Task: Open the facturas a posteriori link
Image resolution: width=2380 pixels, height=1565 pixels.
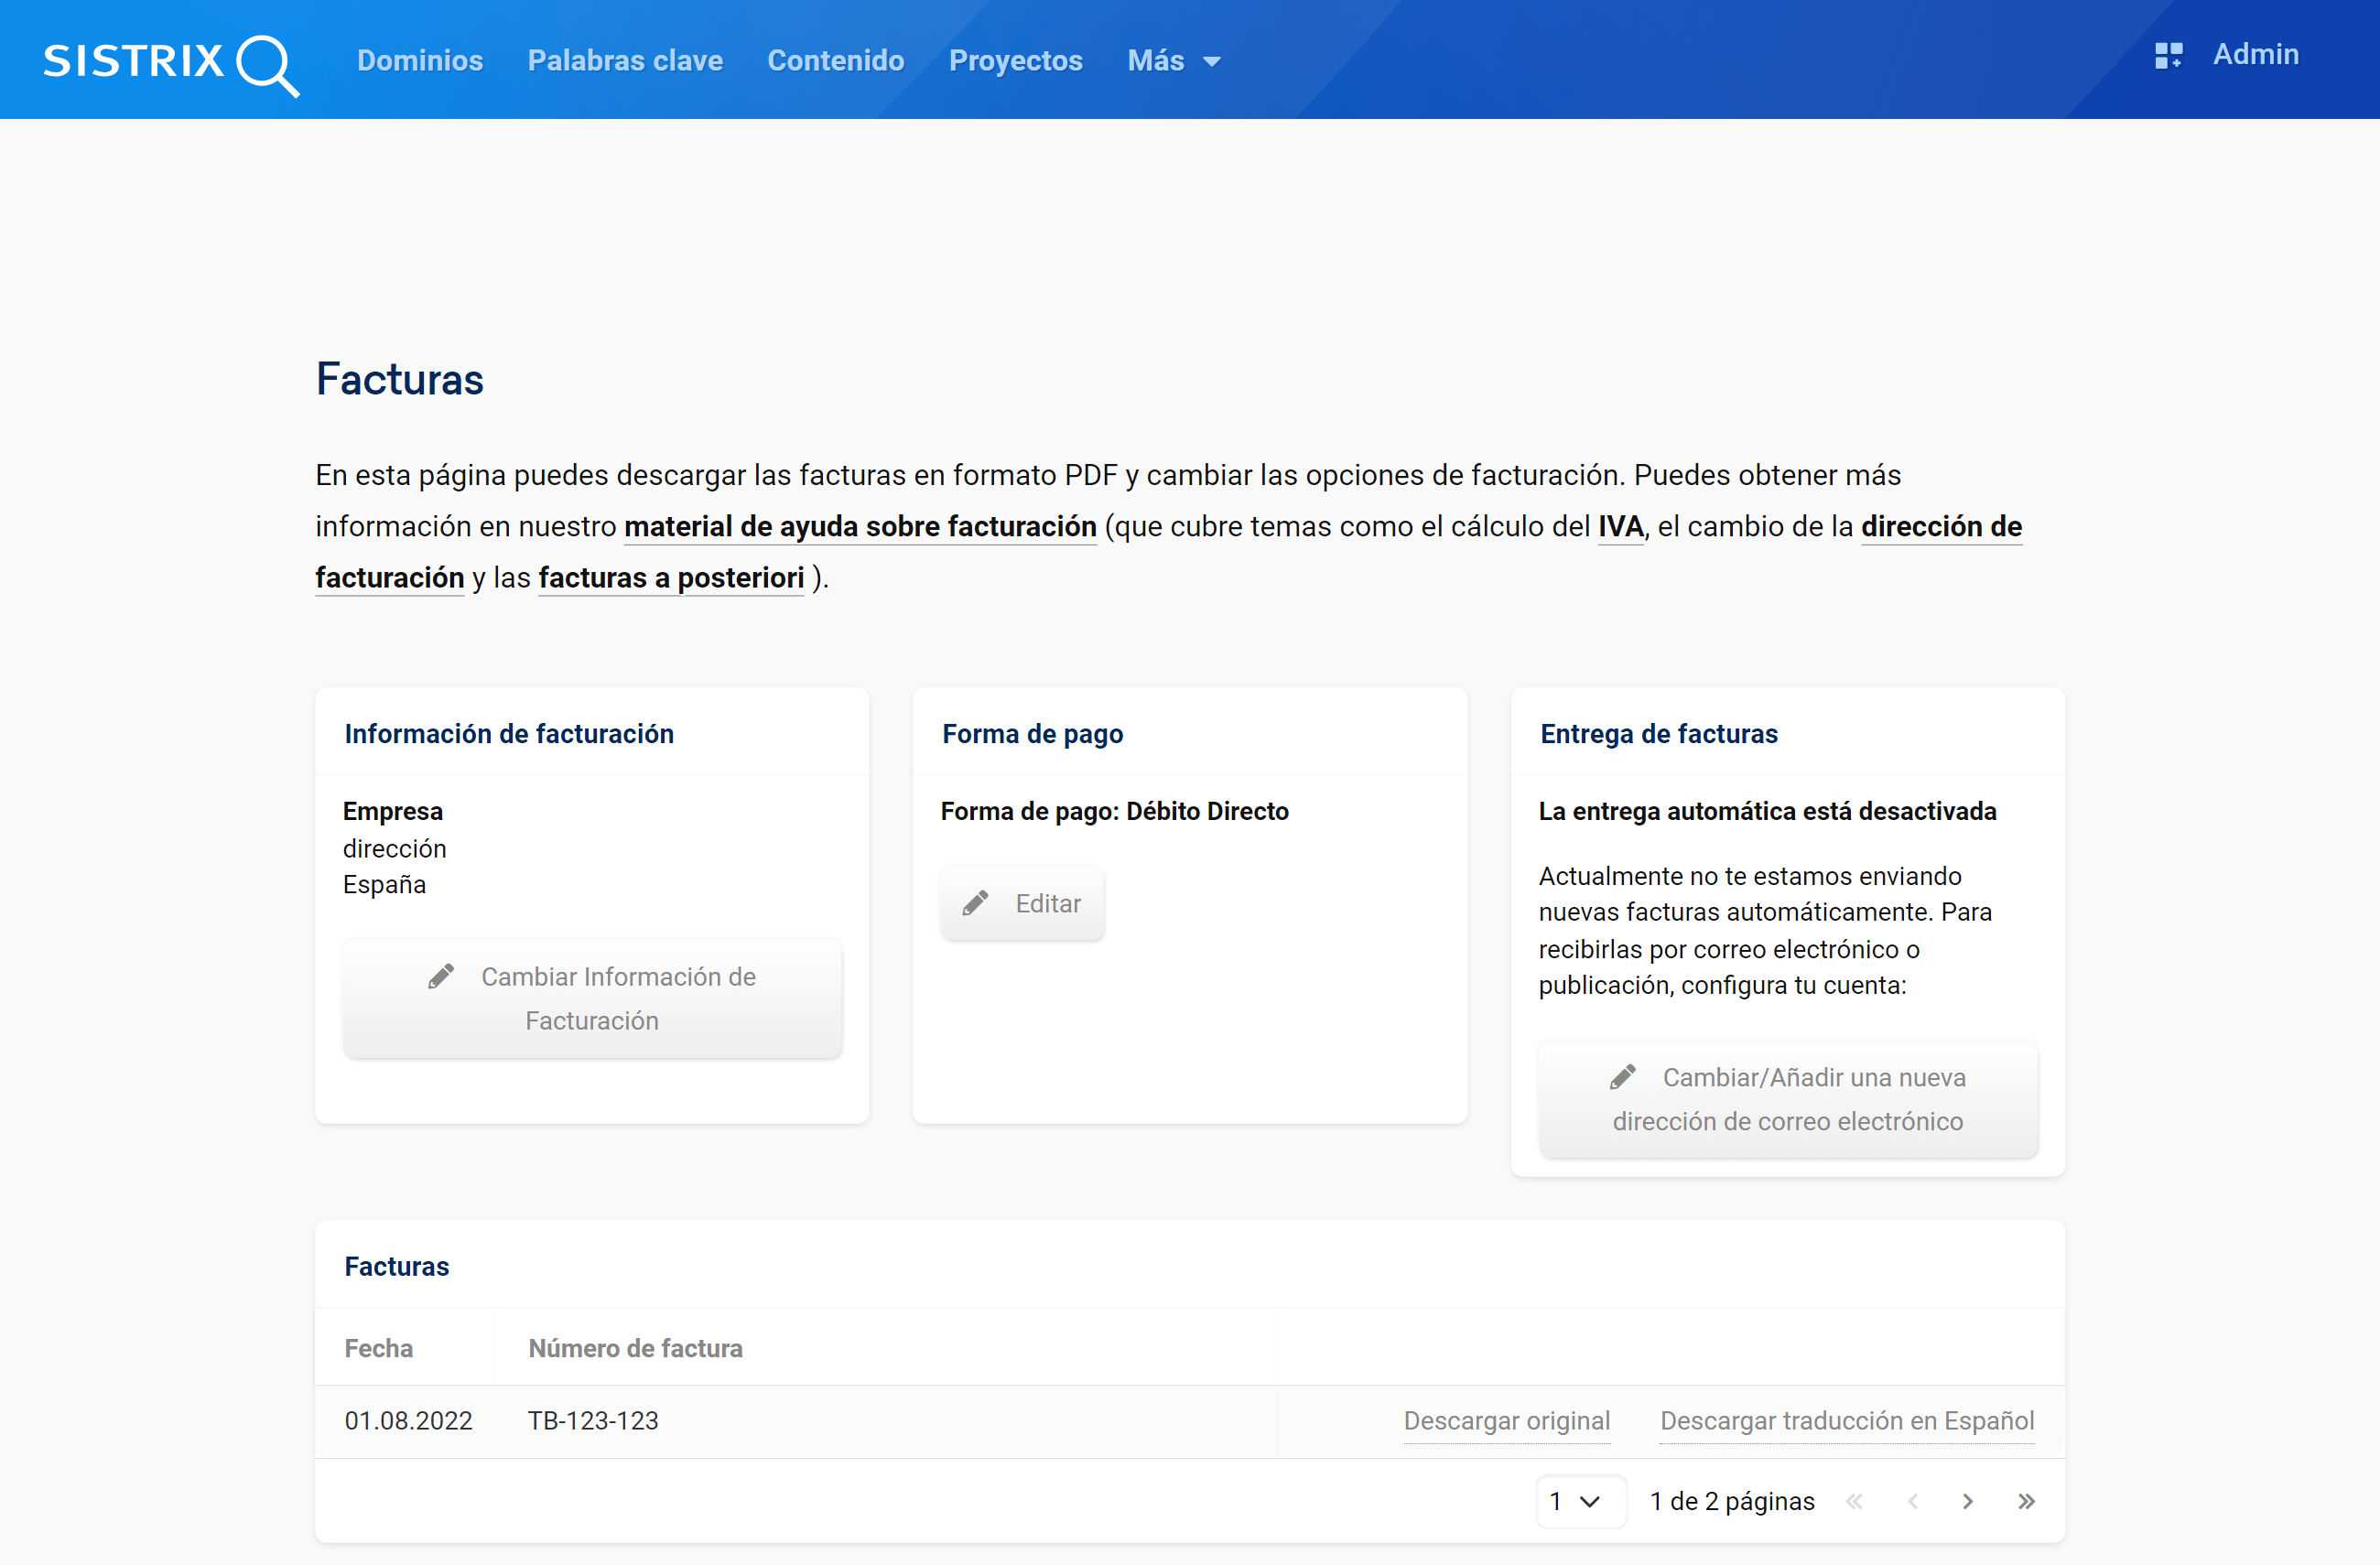Action: pyautogui.click(x=671, y=578)
